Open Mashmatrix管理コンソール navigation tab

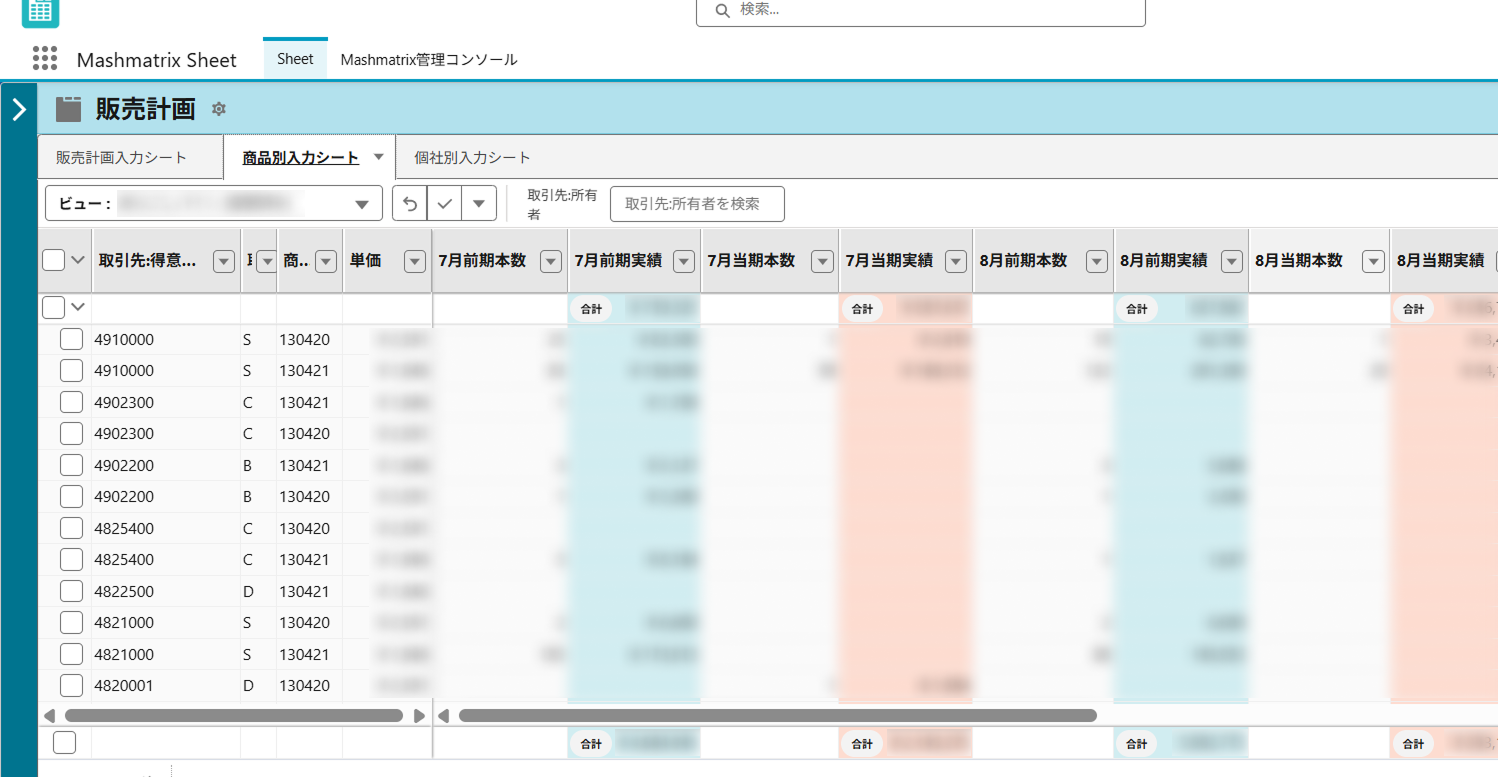click(429, 60)
